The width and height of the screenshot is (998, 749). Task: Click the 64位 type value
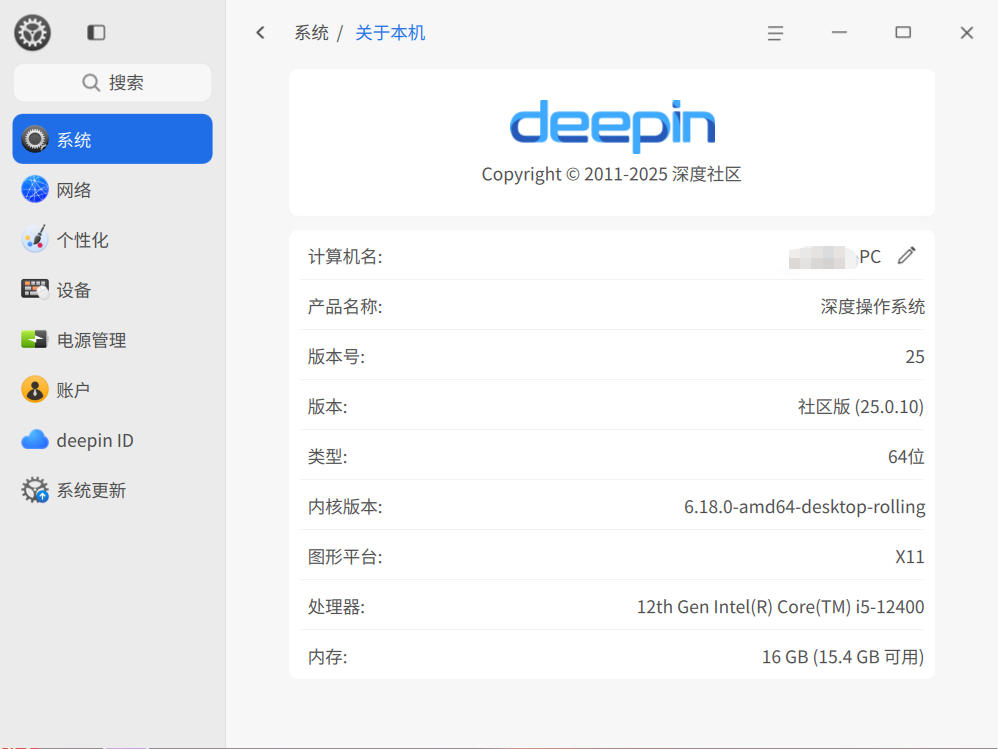click(x=906, y=456)
